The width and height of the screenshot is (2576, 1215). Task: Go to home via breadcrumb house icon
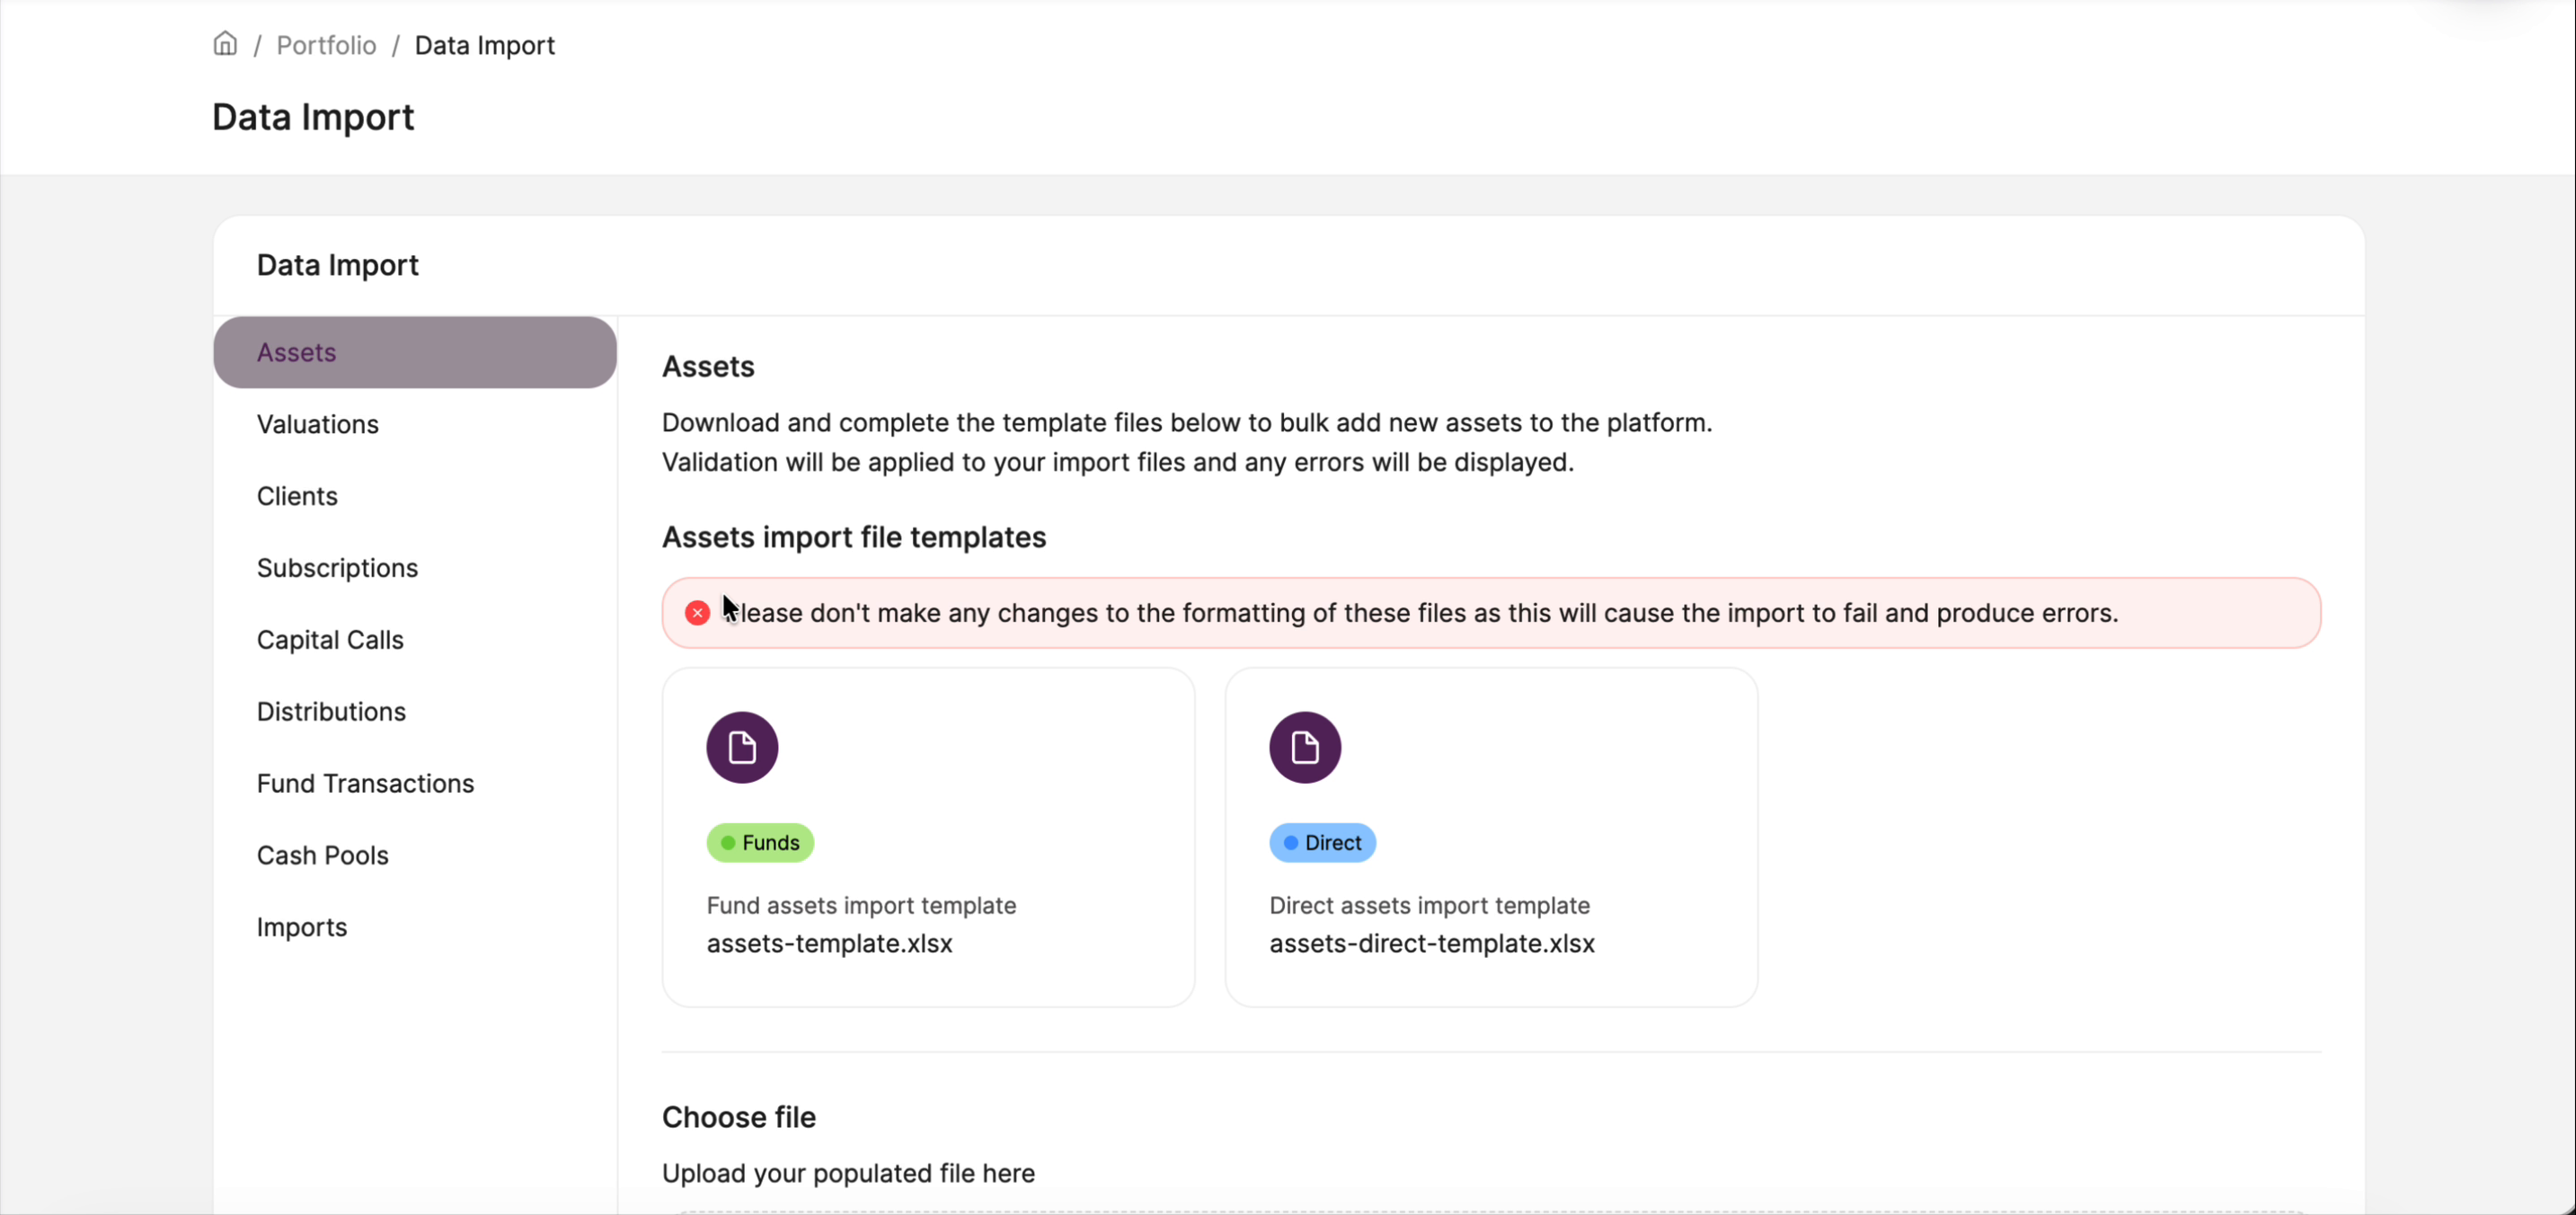(225, 44)
